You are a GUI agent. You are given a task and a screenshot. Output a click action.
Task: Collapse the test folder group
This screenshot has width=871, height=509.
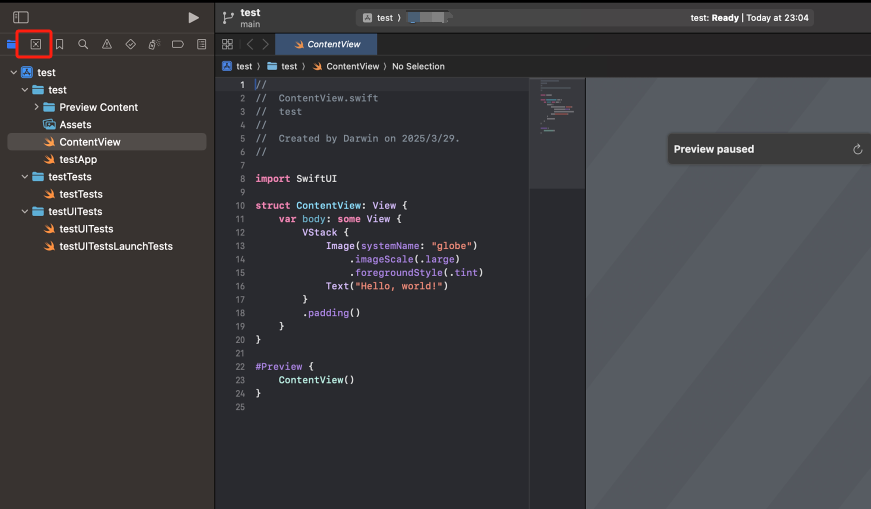tap(24, 89)
